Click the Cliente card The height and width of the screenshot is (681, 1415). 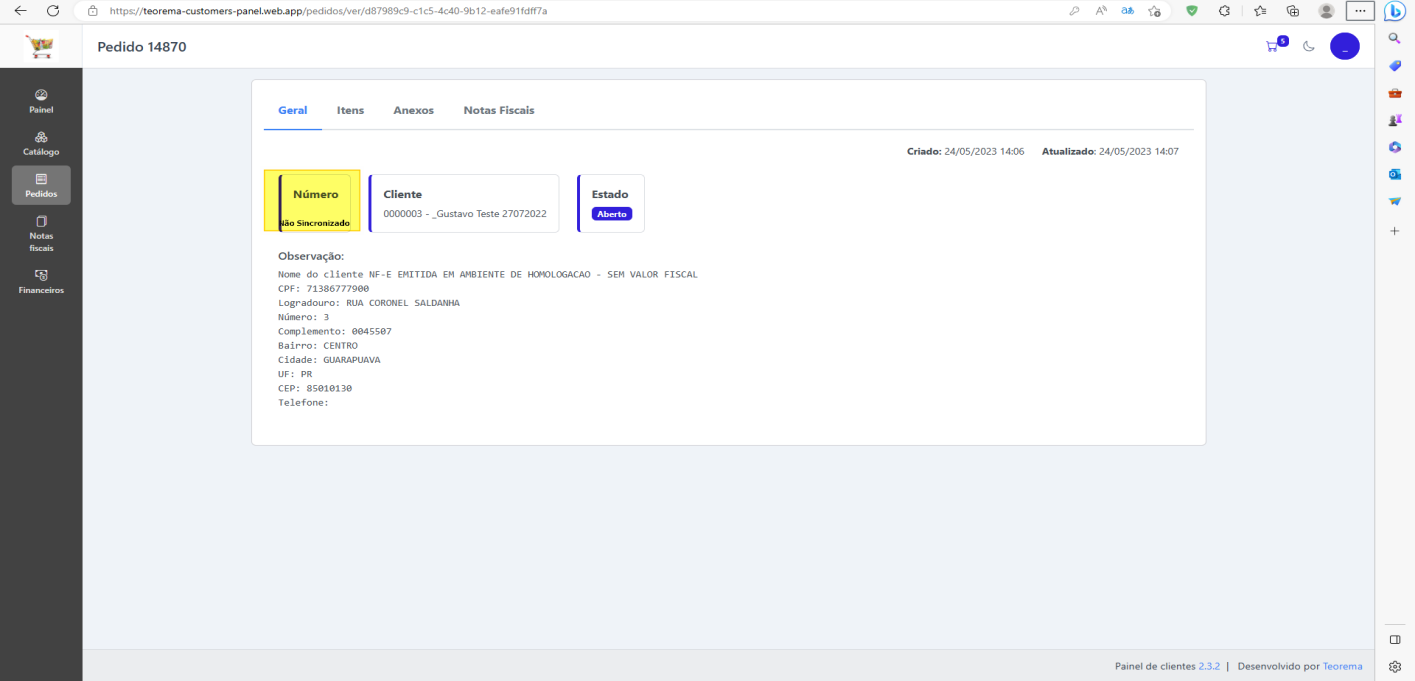click(464, 203)
